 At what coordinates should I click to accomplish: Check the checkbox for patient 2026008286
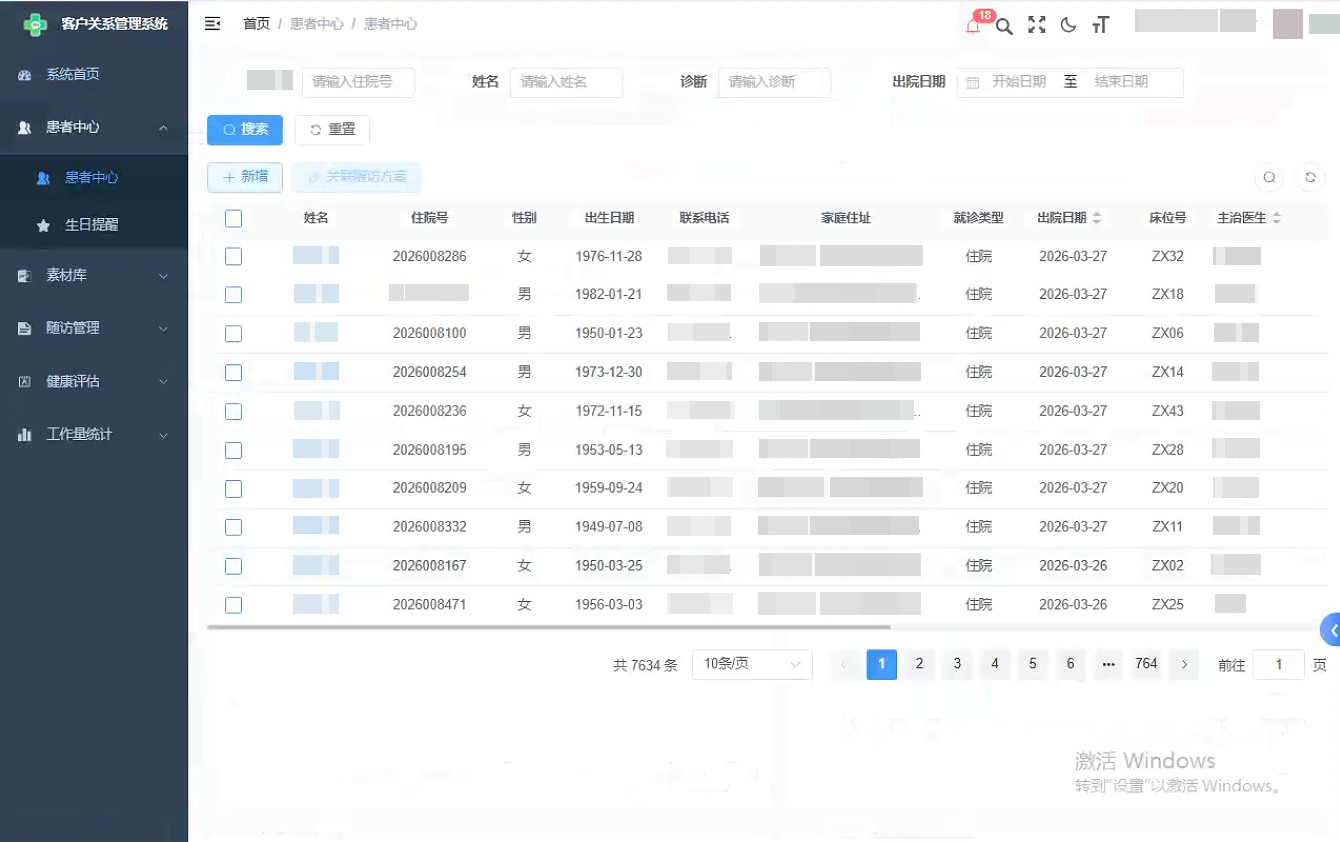[x=233, y=256]
